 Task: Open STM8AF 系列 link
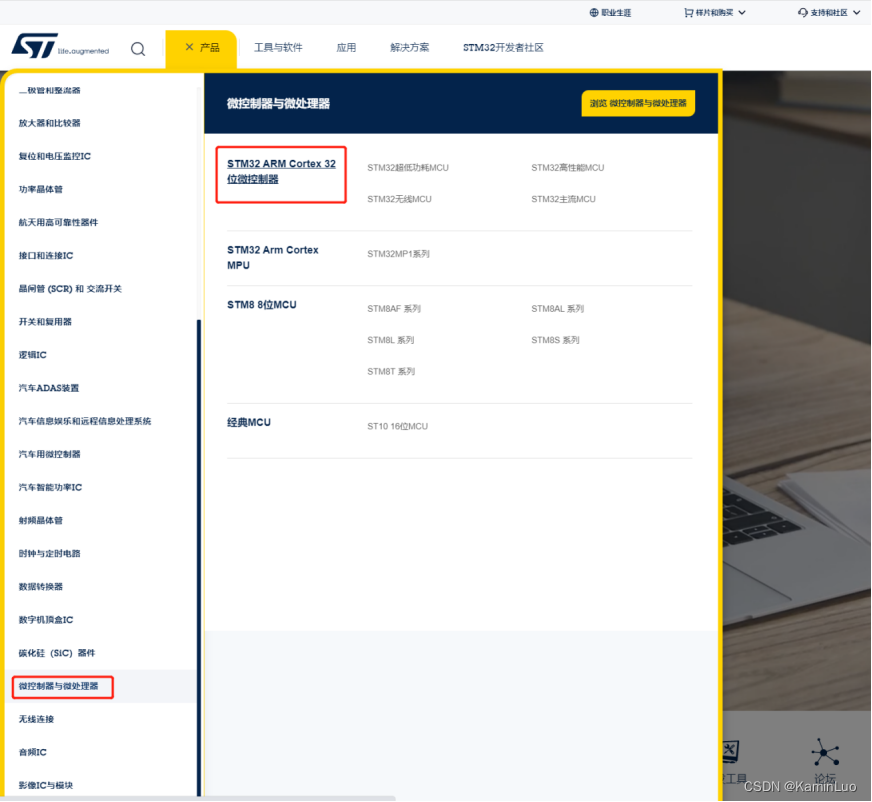coord(394,309)
